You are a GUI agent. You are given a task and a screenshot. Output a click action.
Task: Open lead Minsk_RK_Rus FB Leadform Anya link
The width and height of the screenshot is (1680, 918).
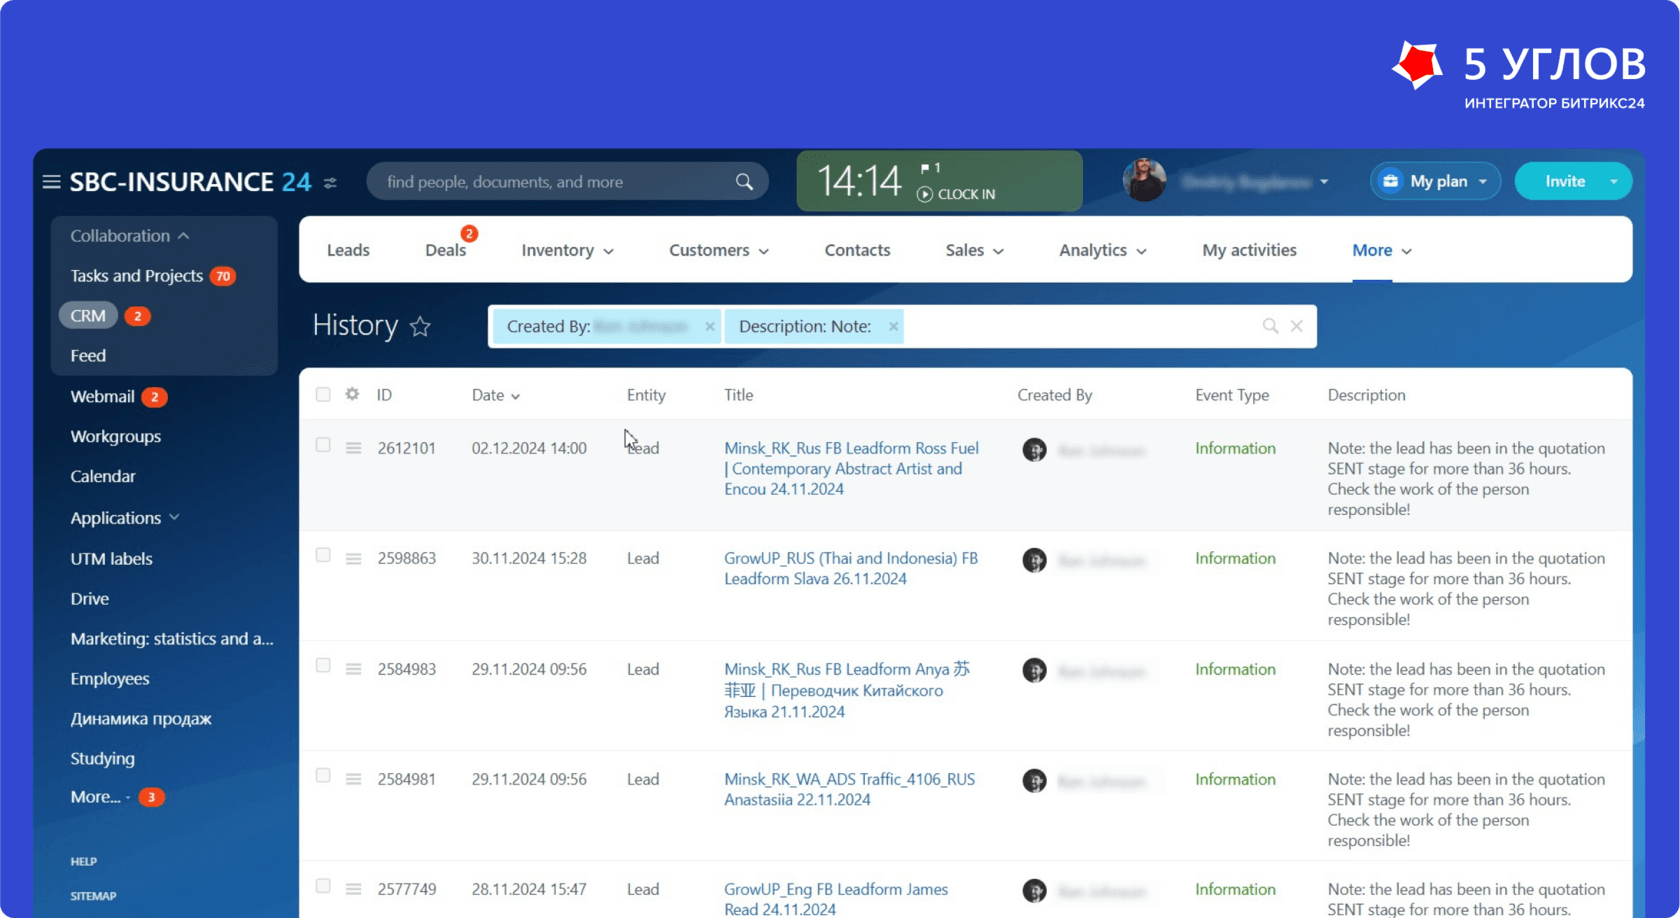point(847,690)
